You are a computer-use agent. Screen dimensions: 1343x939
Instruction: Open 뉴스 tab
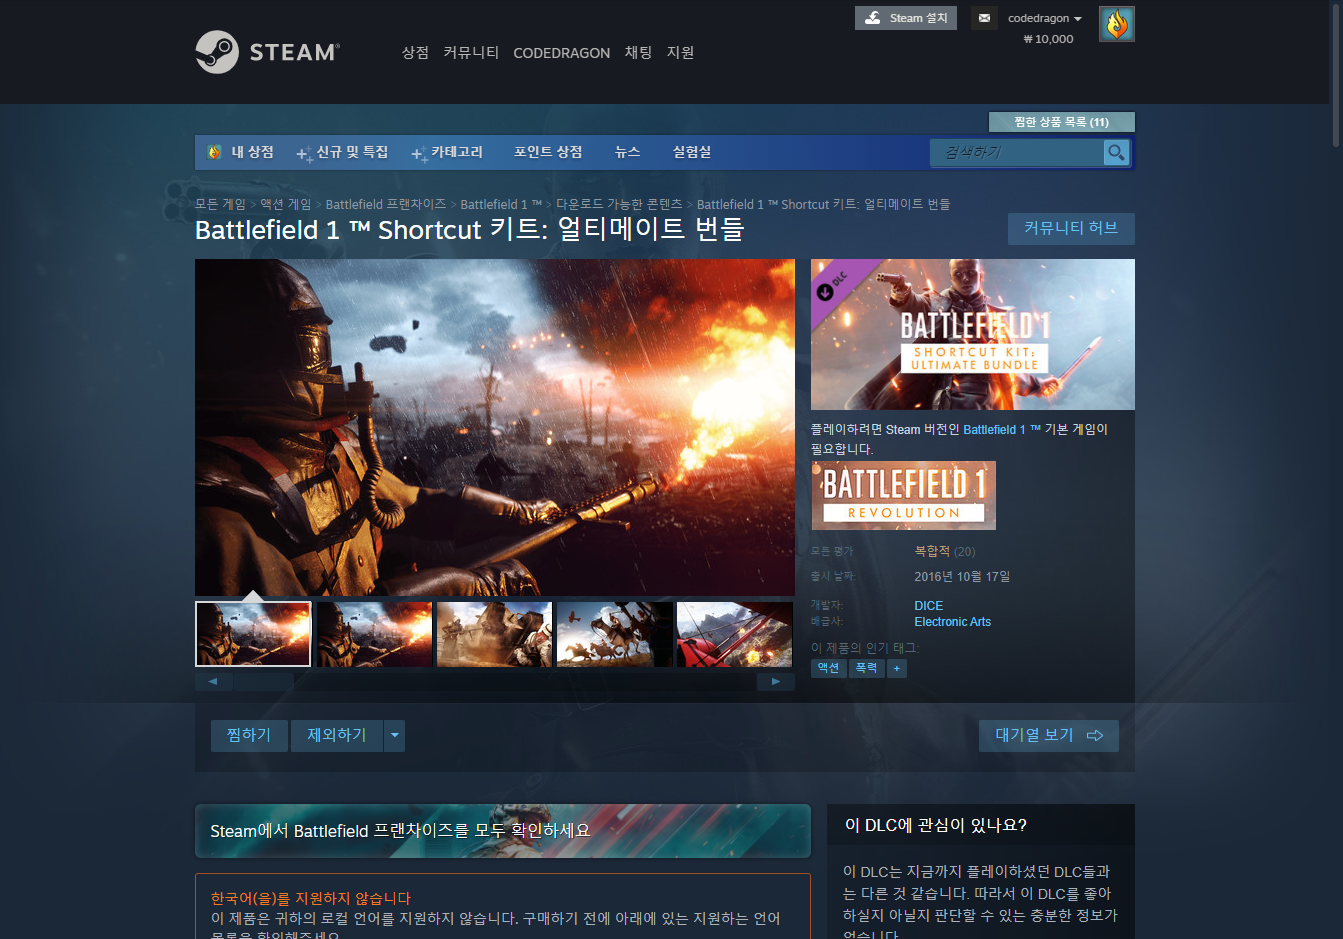[627, 152]
